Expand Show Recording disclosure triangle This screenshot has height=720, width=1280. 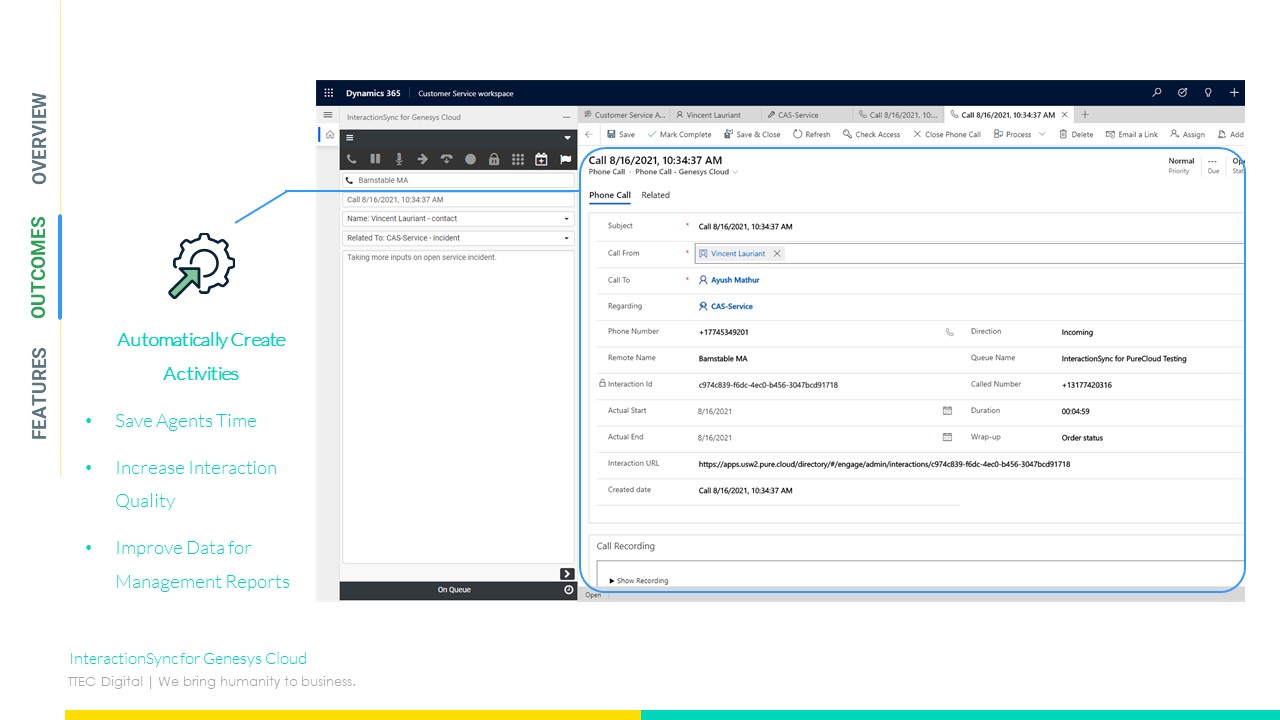click(612, 581)
